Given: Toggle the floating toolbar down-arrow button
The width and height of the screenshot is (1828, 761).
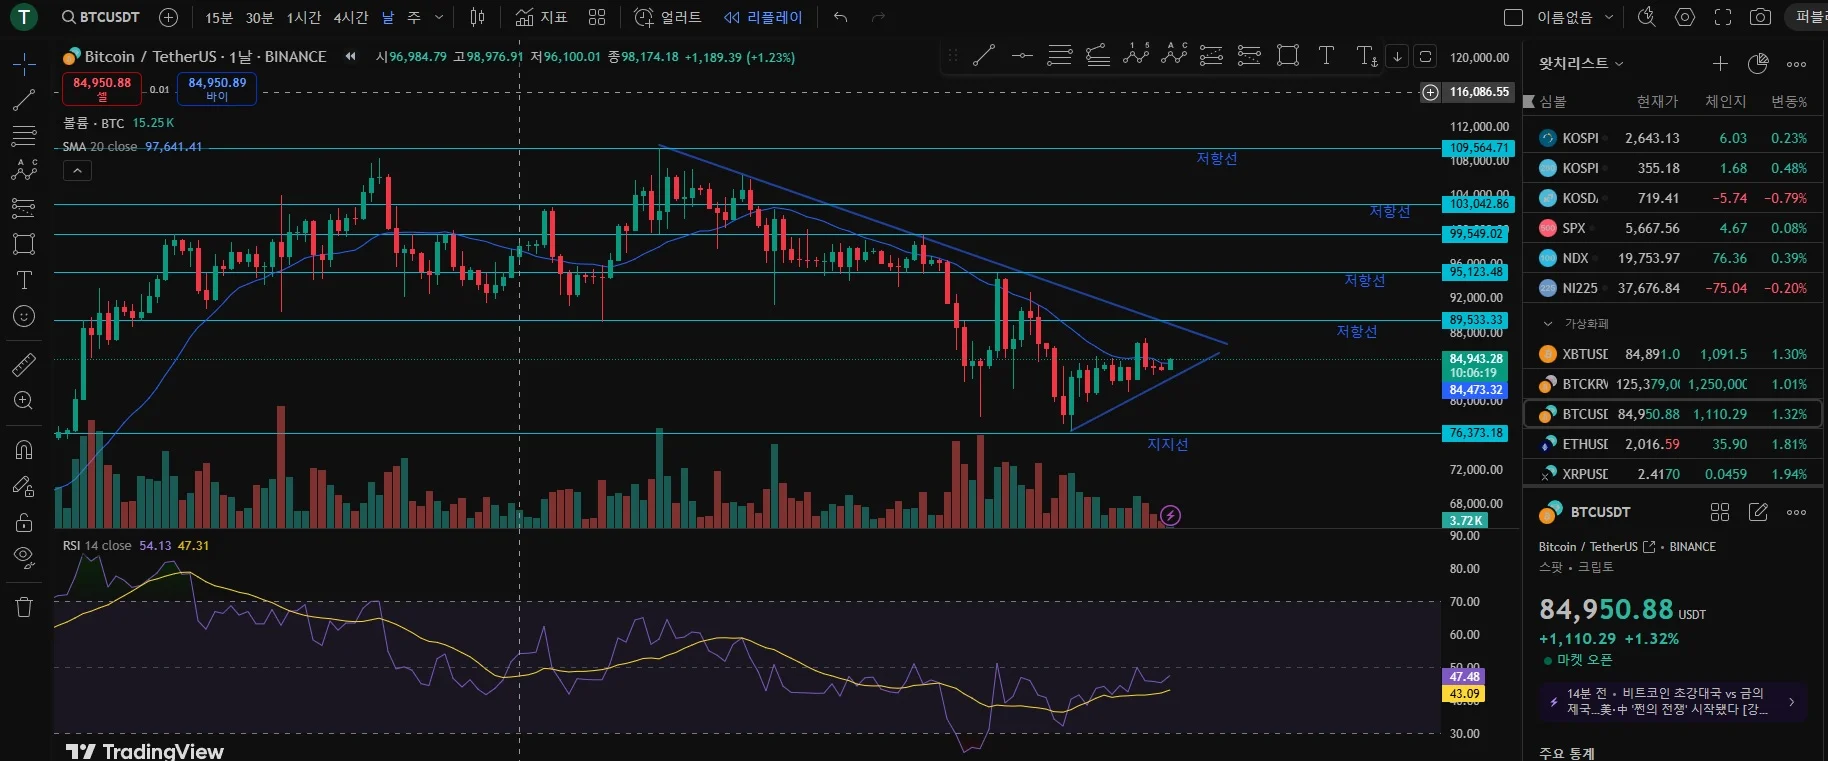Looking at the screenshot, I should (x=1397, y=56).
